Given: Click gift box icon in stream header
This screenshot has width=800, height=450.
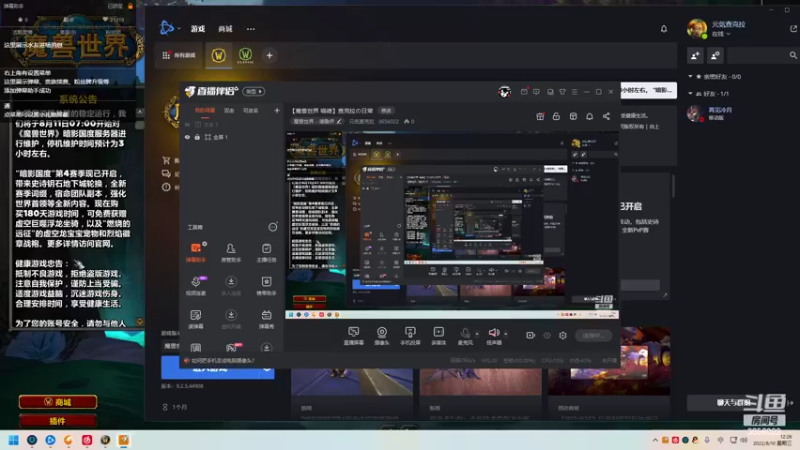Looking at the screenshot, I should [540, 116].
